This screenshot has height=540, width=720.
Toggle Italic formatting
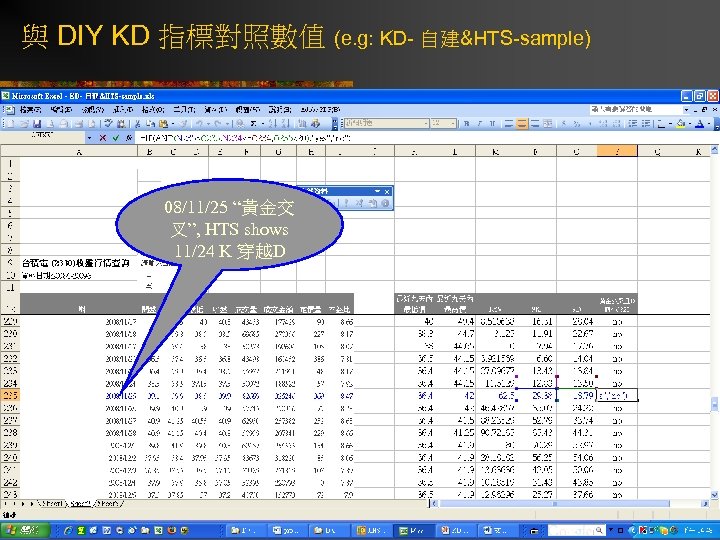pos(479,124)
